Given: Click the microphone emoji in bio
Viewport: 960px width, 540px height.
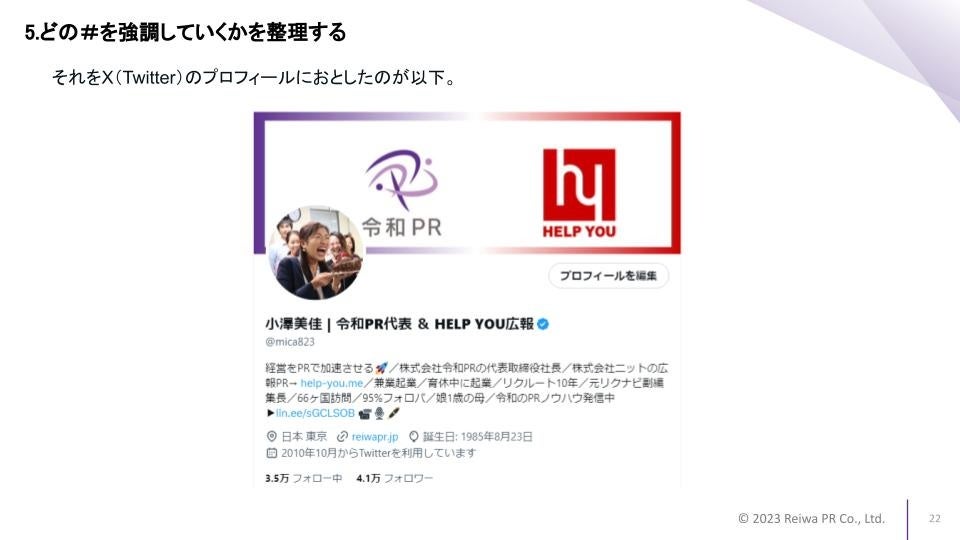Looking at the screenshot, I should (x=380, y=414).
